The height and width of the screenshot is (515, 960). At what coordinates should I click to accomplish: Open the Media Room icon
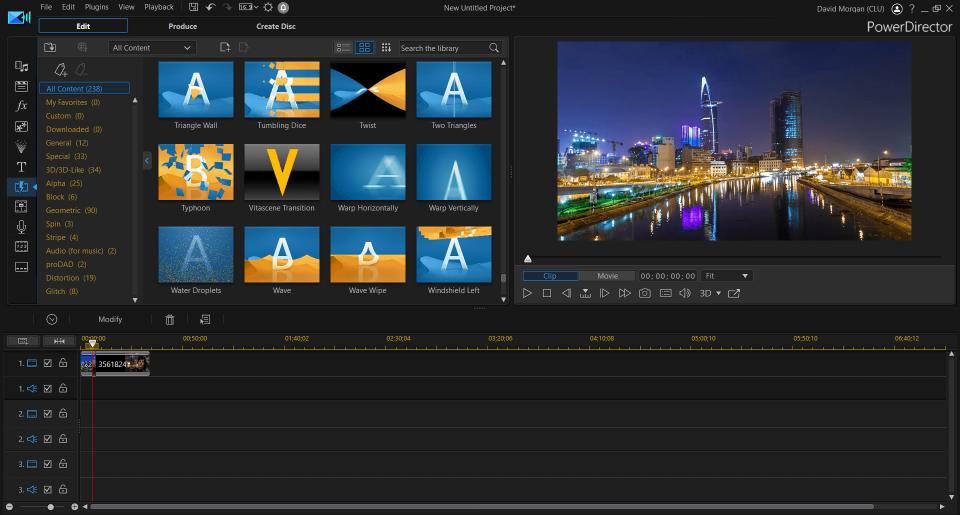coord(21,66)
